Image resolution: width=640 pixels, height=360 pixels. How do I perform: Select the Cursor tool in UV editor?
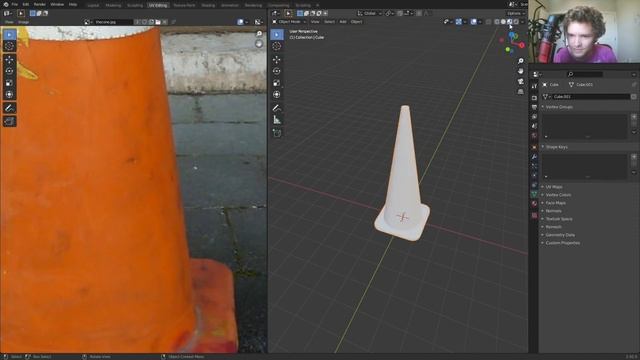coord(9,46)
